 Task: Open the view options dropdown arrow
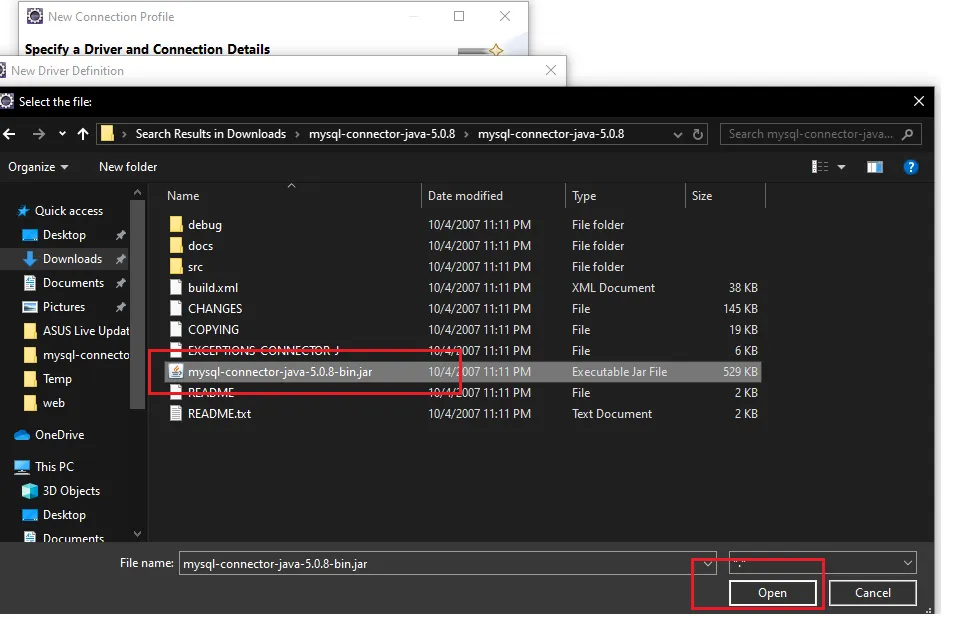(841, 167)
